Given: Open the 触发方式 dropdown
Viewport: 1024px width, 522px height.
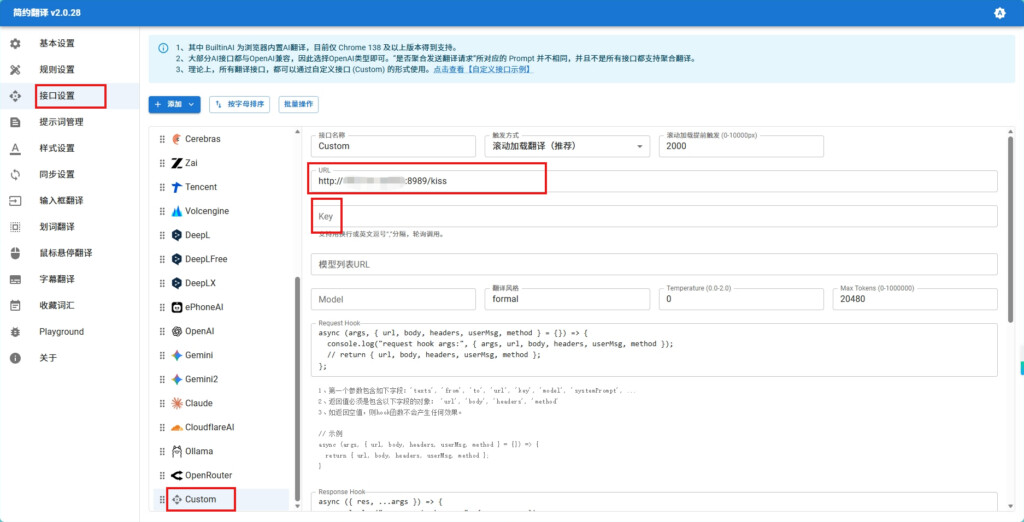Looking at the screenshot, I should (567, 146).
